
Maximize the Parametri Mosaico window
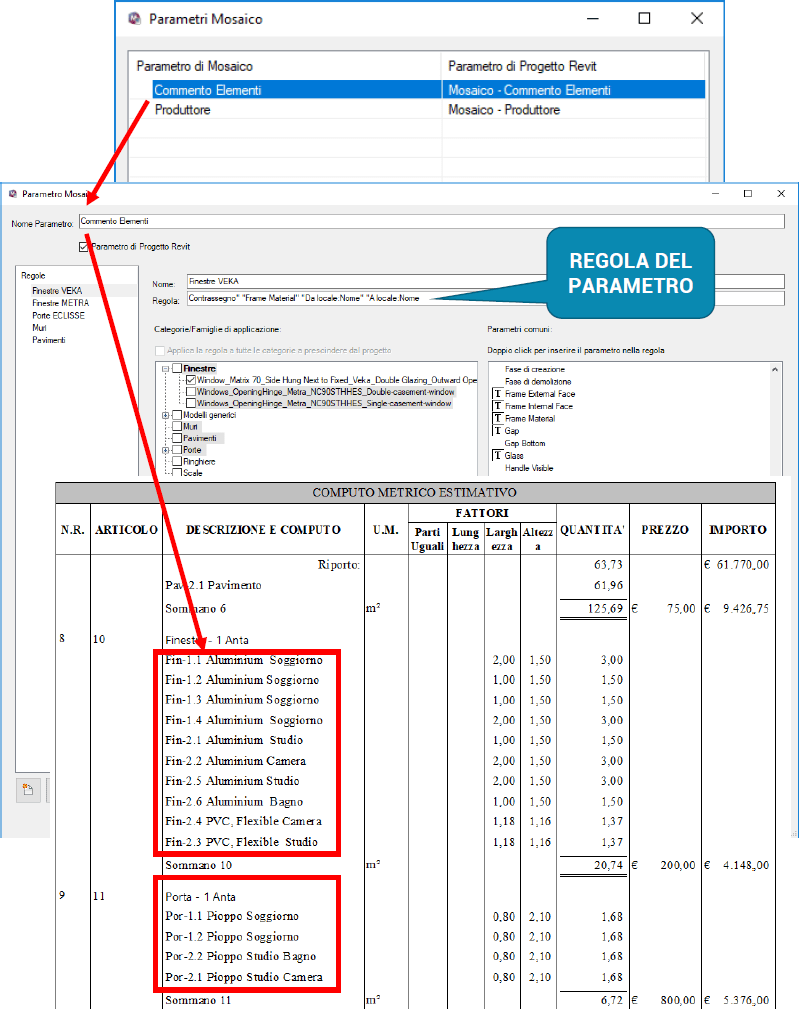(644, 18)
